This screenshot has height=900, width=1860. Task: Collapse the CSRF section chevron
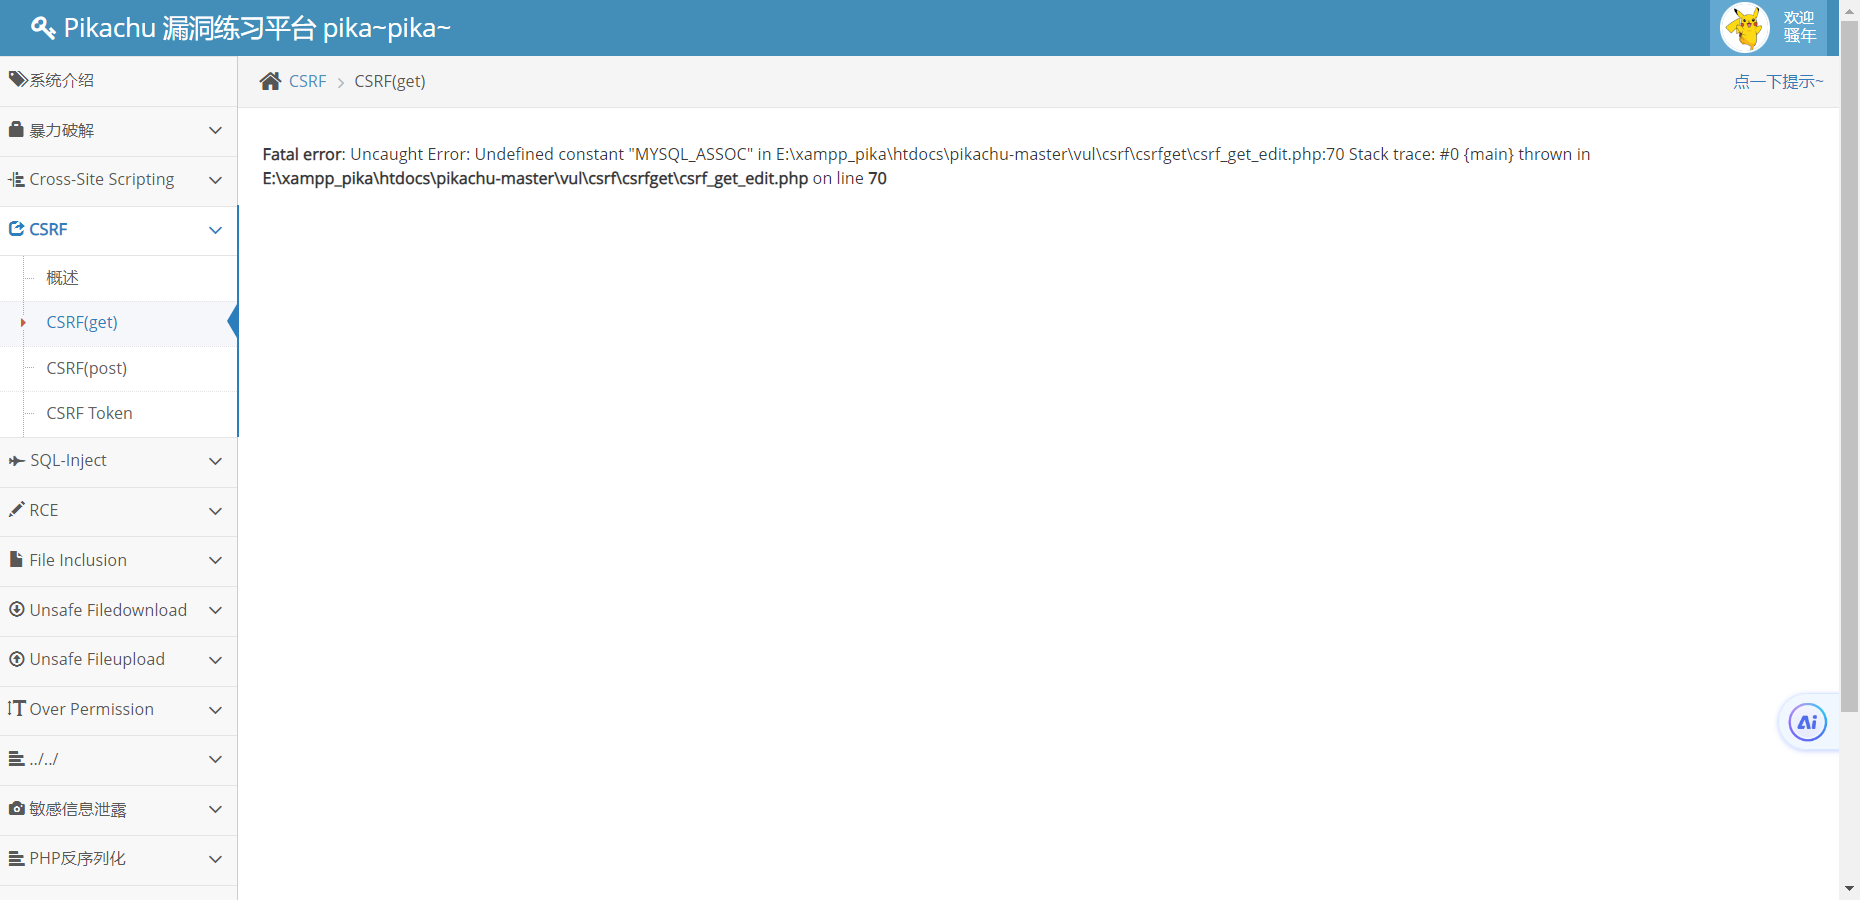pos(215,230)
